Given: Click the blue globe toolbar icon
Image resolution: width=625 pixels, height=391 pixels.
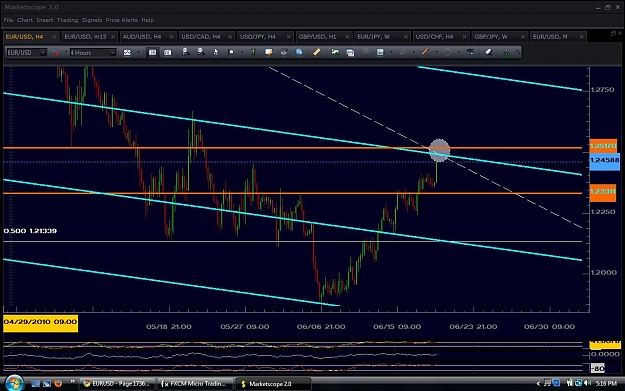Looking at the screenshot, I should (x=299, y=52).
